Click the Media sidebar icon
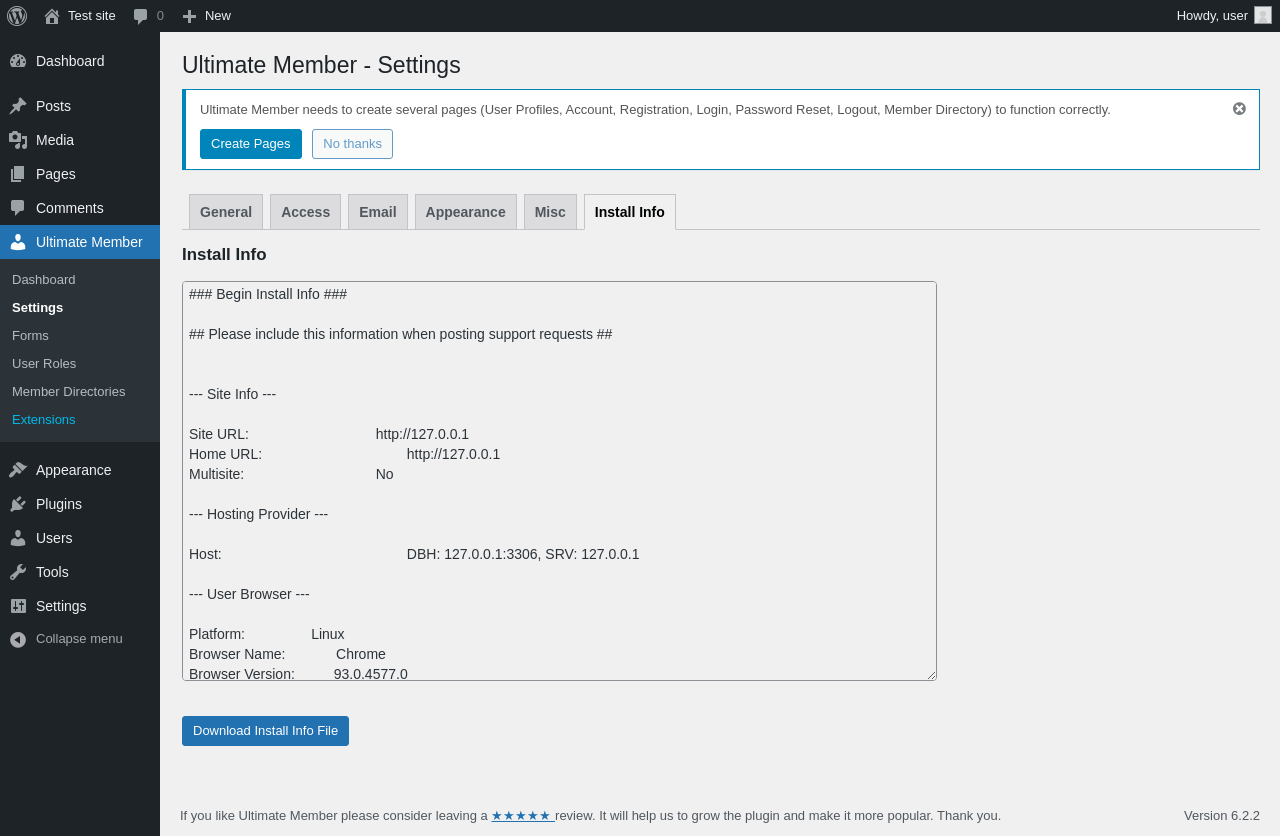Viewport: 1280px width, 836px height. (18, 140)
